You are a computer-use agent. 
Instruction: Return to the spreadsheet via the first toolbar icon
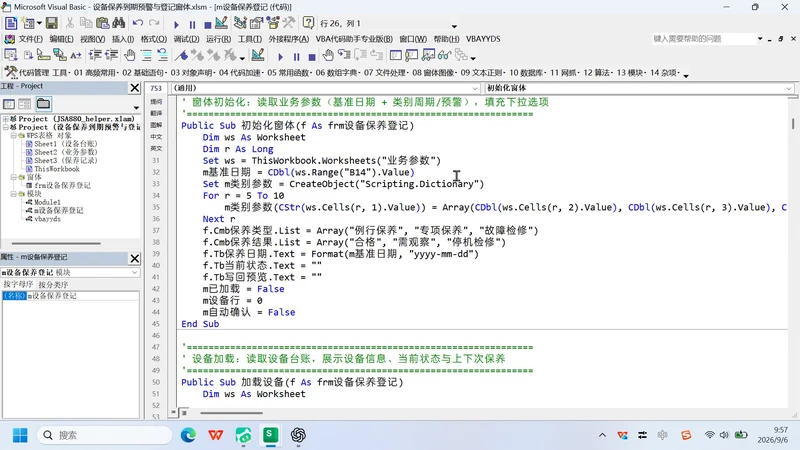point(11,23)
